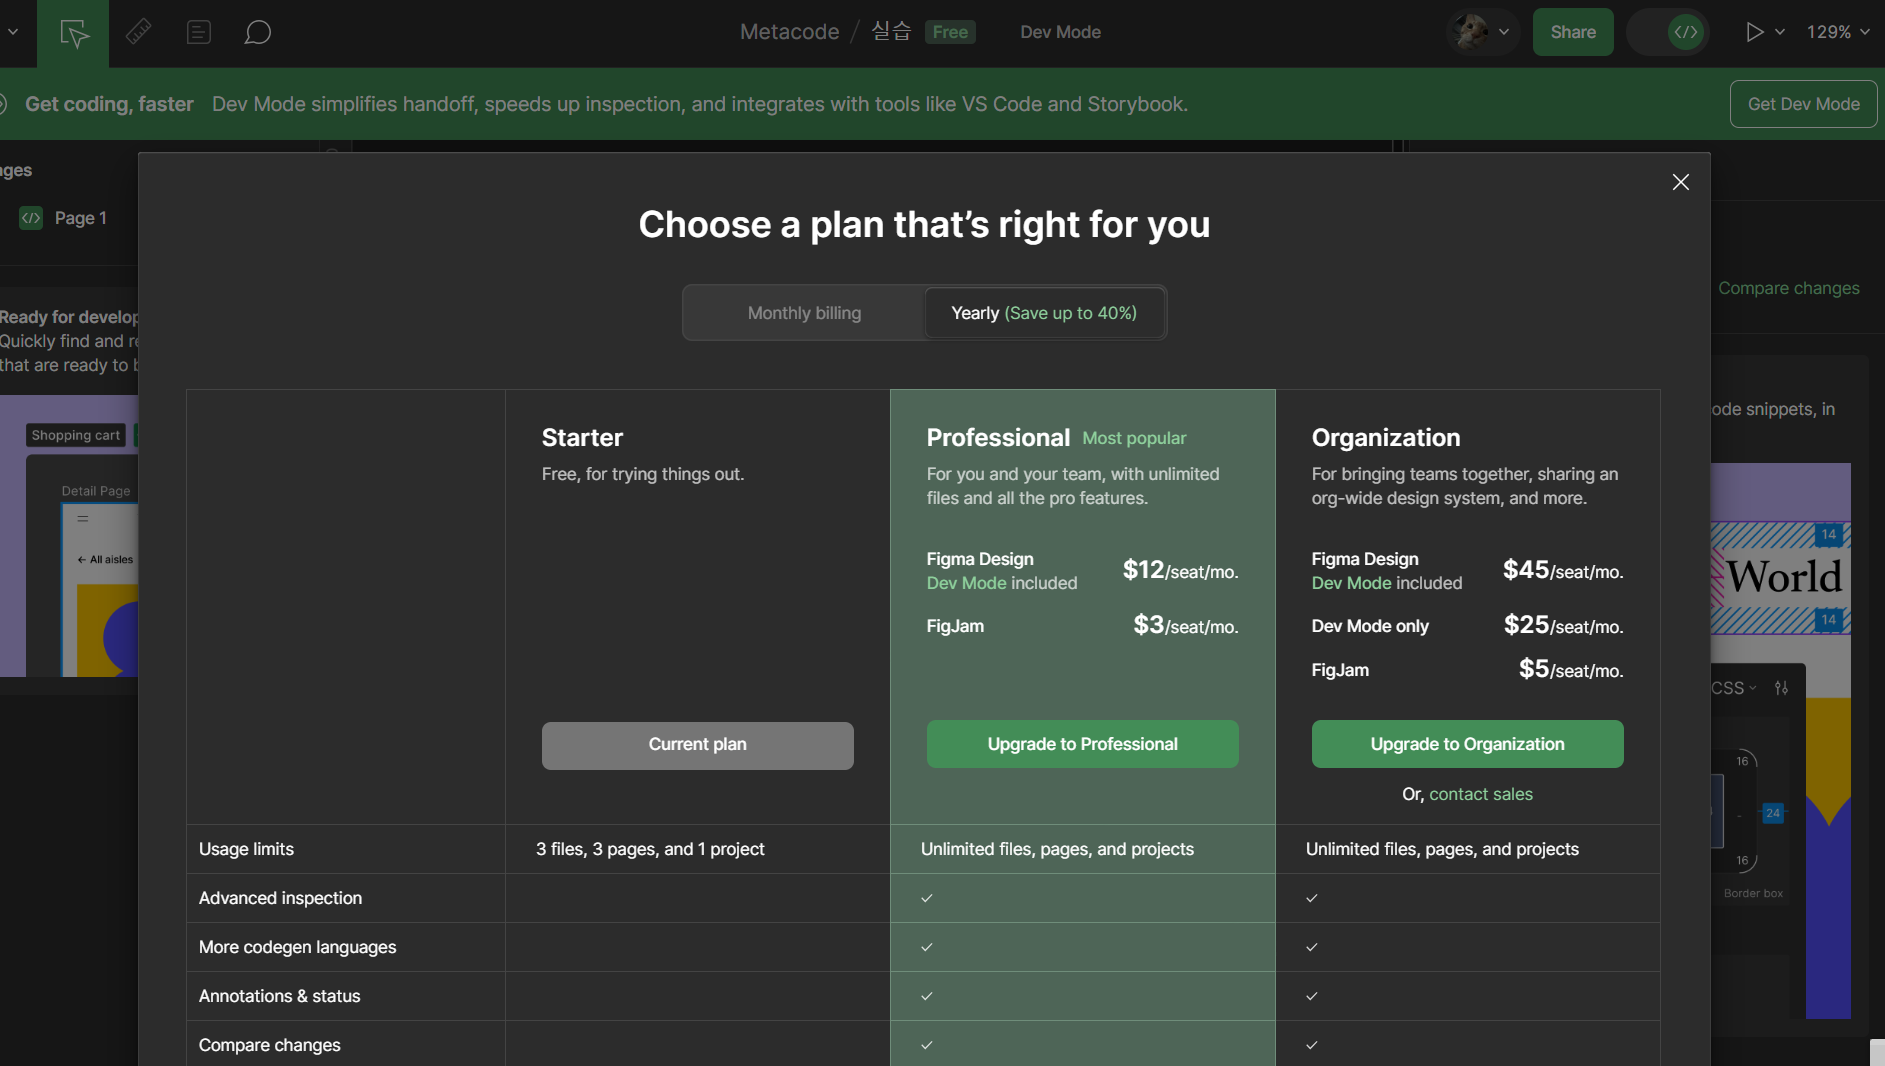Open the Compare changes link

pos(1788,288)
